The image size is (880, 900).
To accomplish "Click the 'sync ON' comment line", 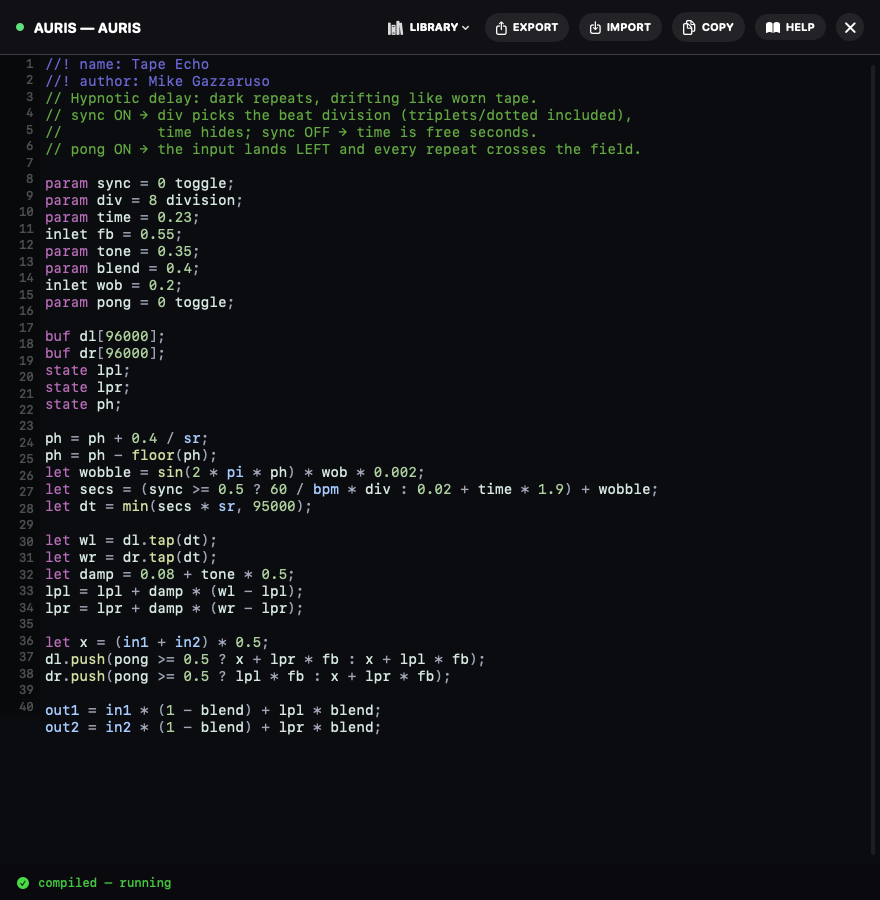I will [339, 115].
